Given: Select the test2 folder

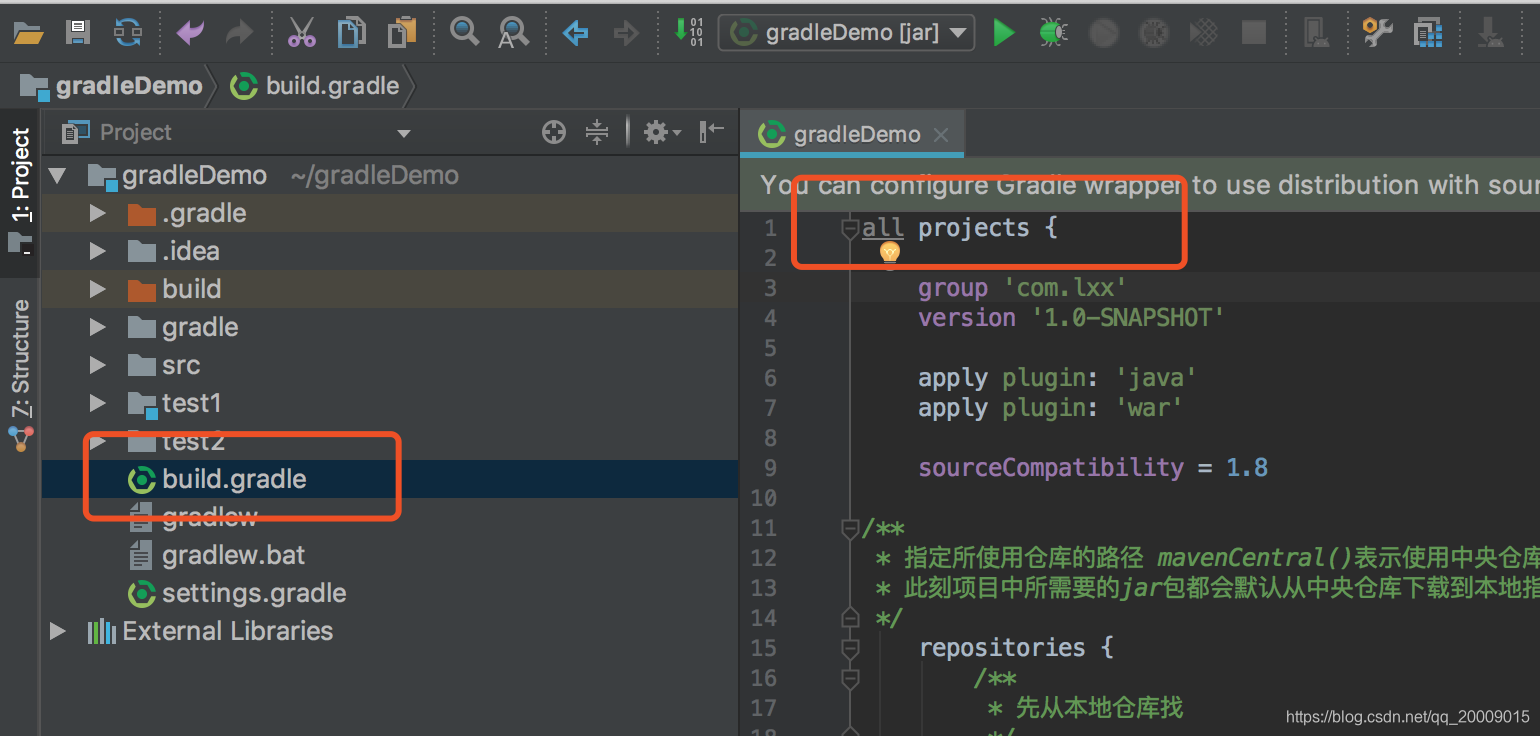Looking at the screenshot, I should (x=390, y=442).
